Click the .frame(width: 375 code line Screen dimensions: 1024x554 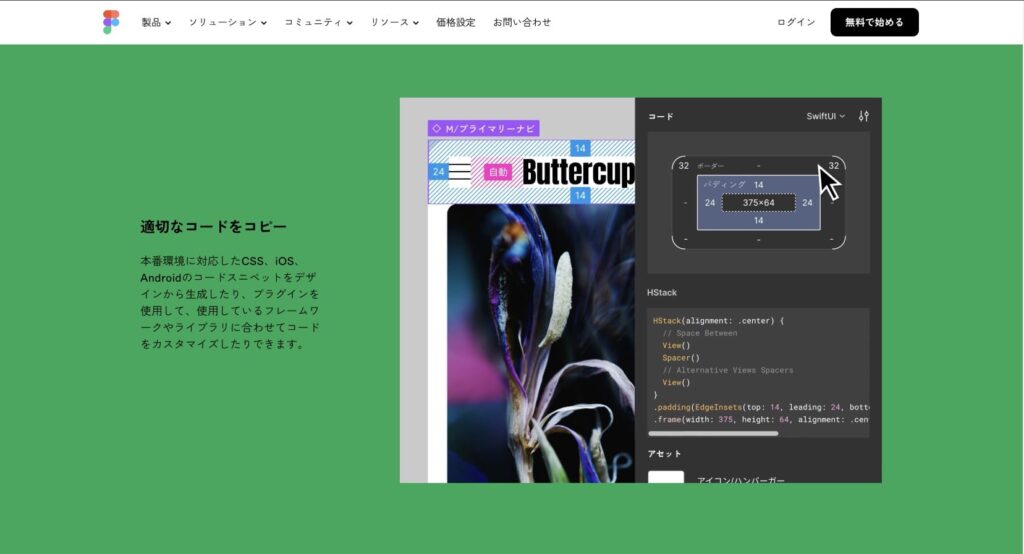pos(761,419)
